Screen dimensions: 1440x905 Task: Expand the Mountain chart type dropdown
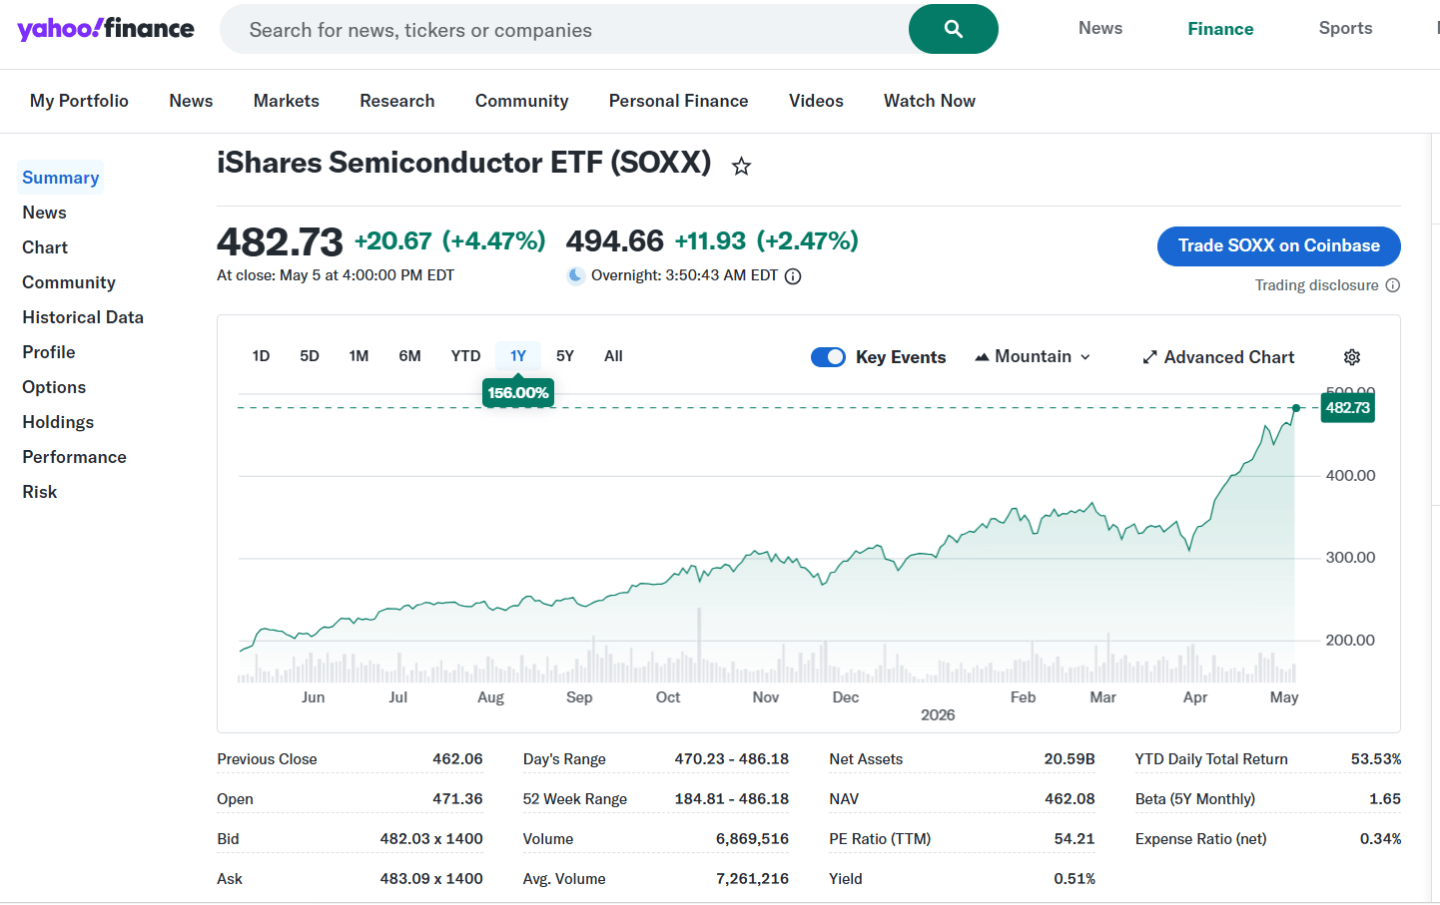tap(1033, 357)
